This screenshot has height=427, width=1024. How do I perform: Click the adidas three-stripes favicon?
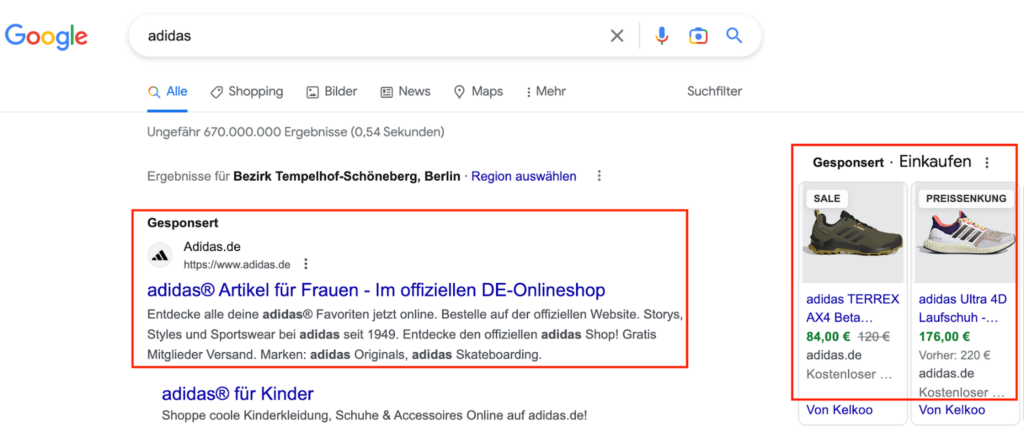click(160, 255)
